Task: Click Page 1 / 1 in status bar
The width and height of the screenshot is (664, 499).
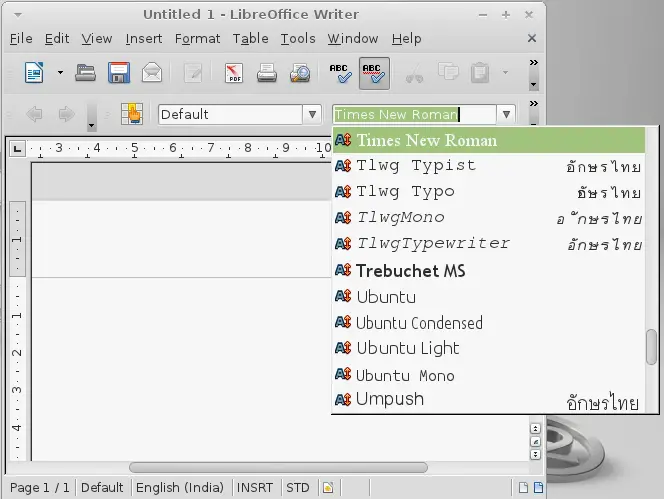Action: tap(39, 488)
